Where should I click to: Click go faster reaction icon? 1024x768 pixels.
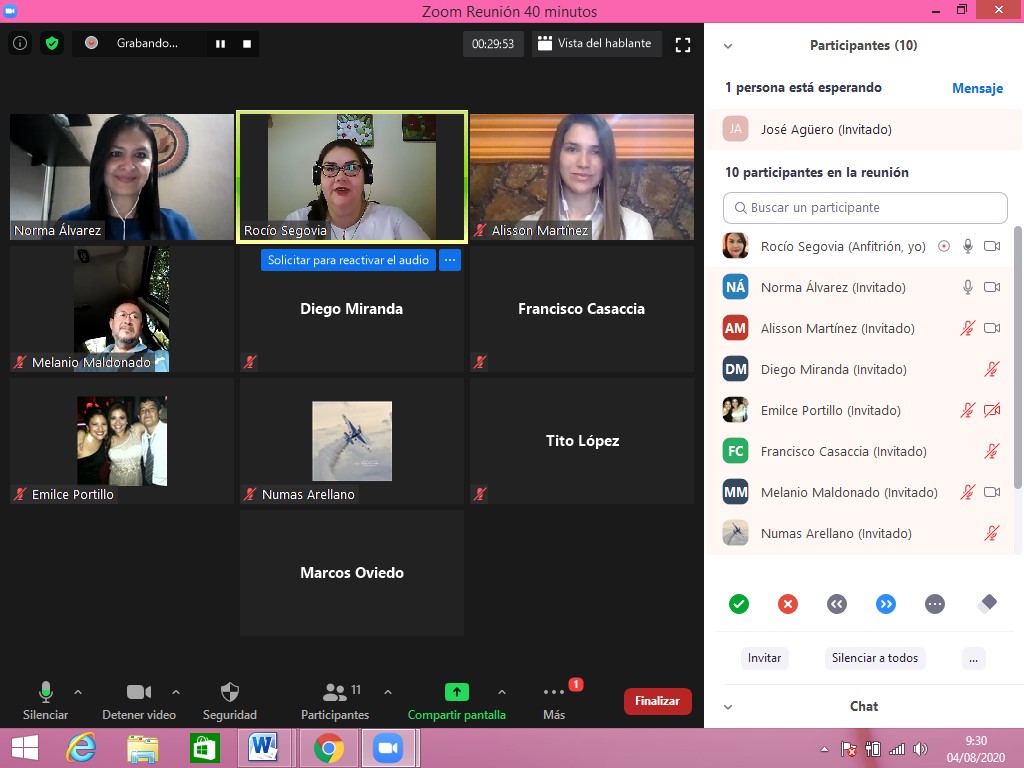pos(886,604)
